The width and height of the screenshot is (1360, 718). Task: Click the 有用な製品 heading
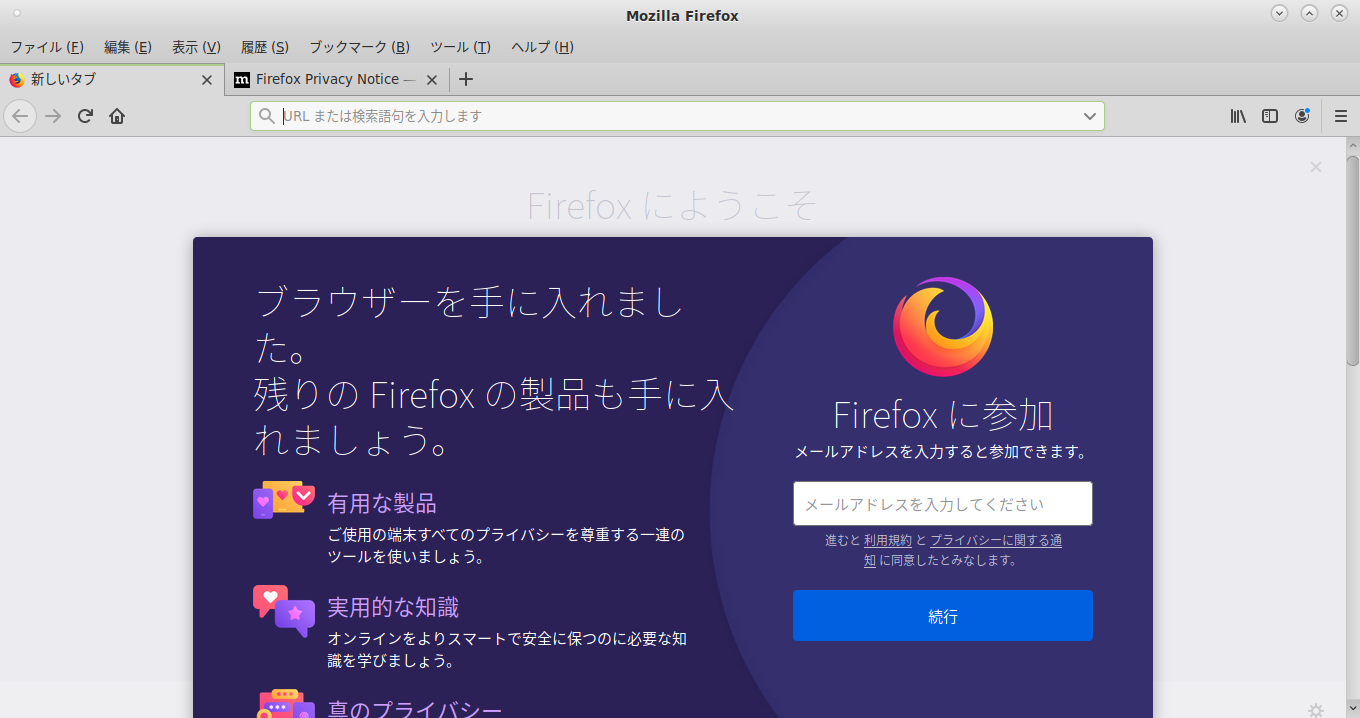click(x=382, y=503)
